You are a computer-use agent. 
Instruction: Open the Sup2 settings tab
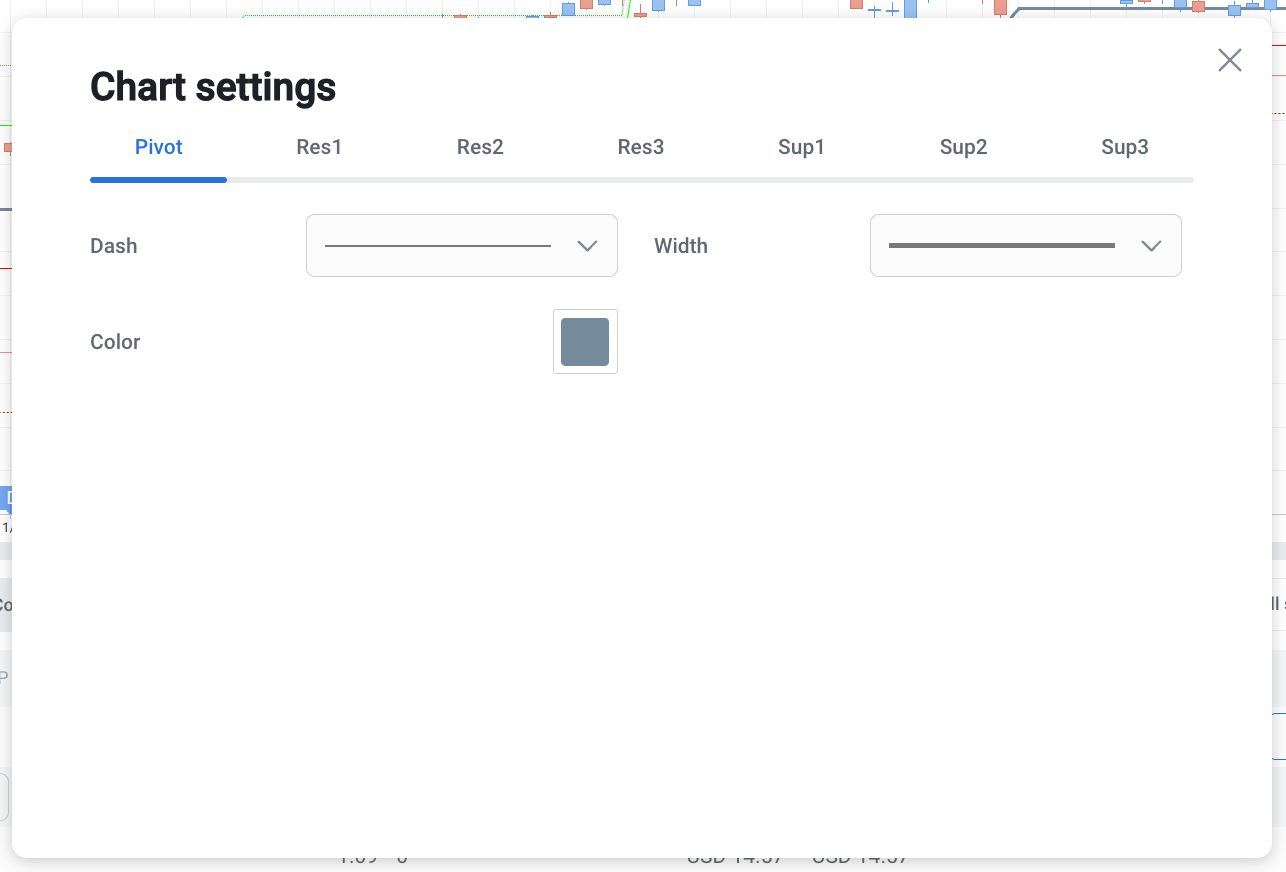click(x=963, y=147)
